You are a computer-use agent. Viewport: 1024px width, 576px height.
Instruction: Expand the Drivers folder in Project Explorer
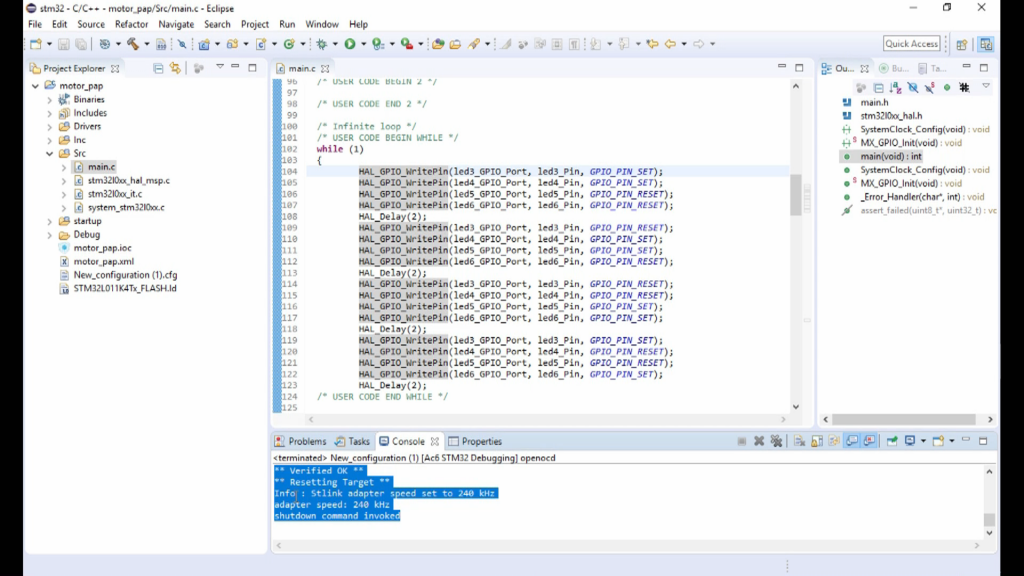[49, 127]
